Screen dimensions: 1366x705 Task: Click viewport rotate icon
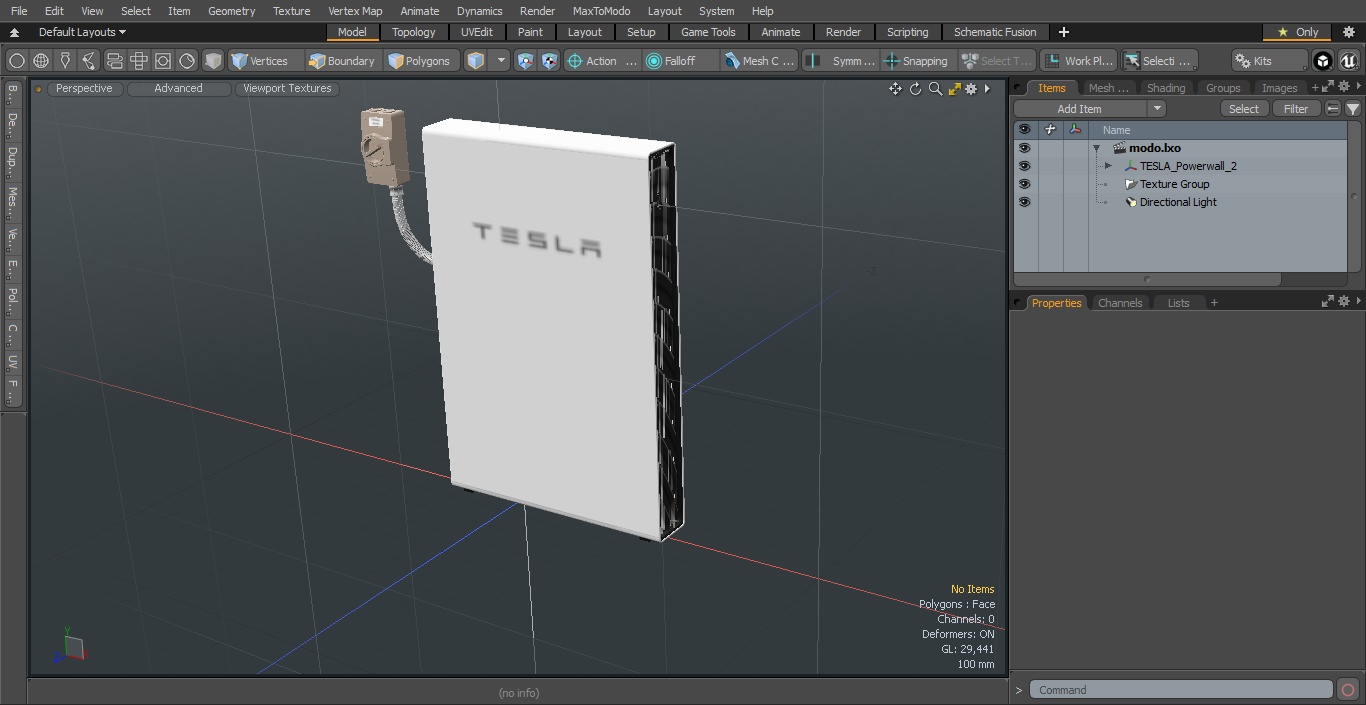pyautogui.click(x=915, y=89)
